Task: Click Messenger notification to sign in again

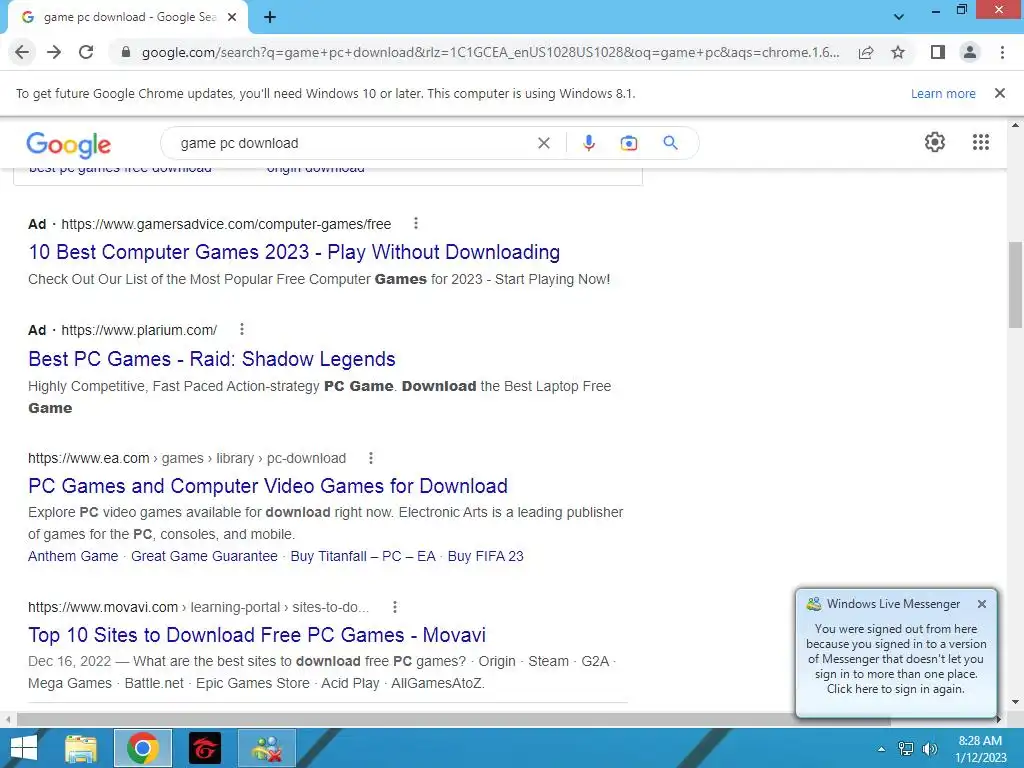Action: (x=895, y=659)
